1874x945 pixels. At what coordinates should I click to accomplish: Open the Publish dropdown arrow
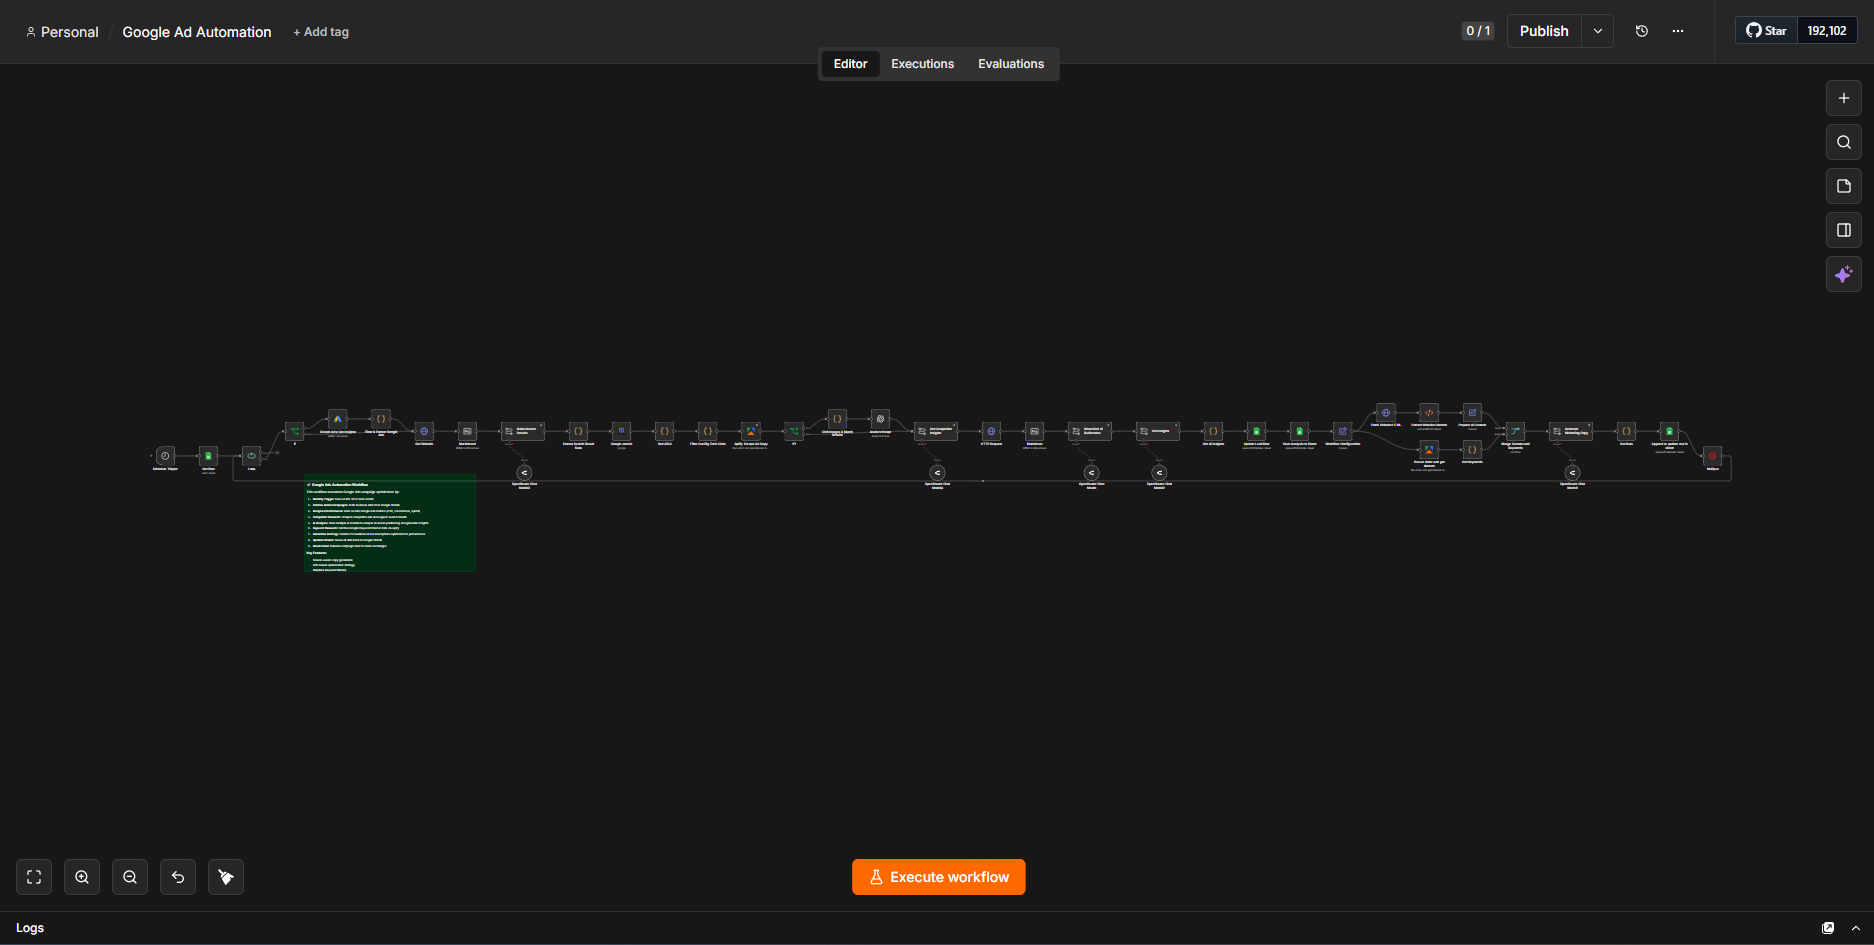(1598, 31)
